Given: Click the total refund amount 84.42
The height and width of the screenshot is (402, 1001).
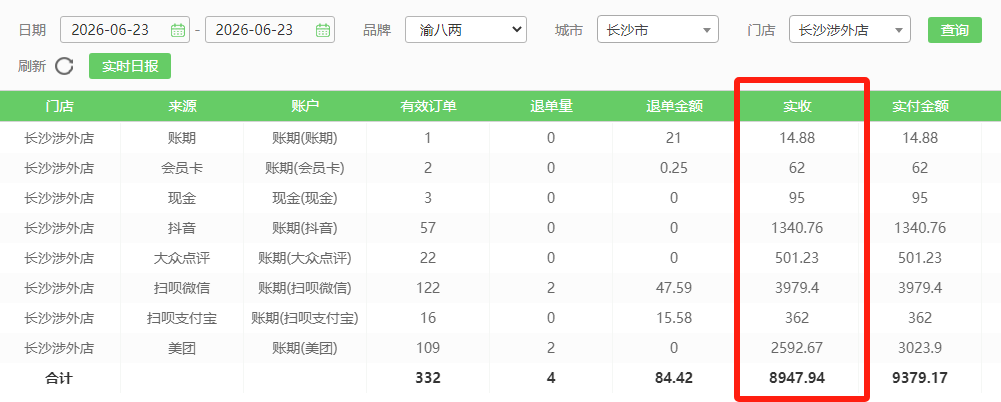Looking at the screenshot, I should click(674, 378).
